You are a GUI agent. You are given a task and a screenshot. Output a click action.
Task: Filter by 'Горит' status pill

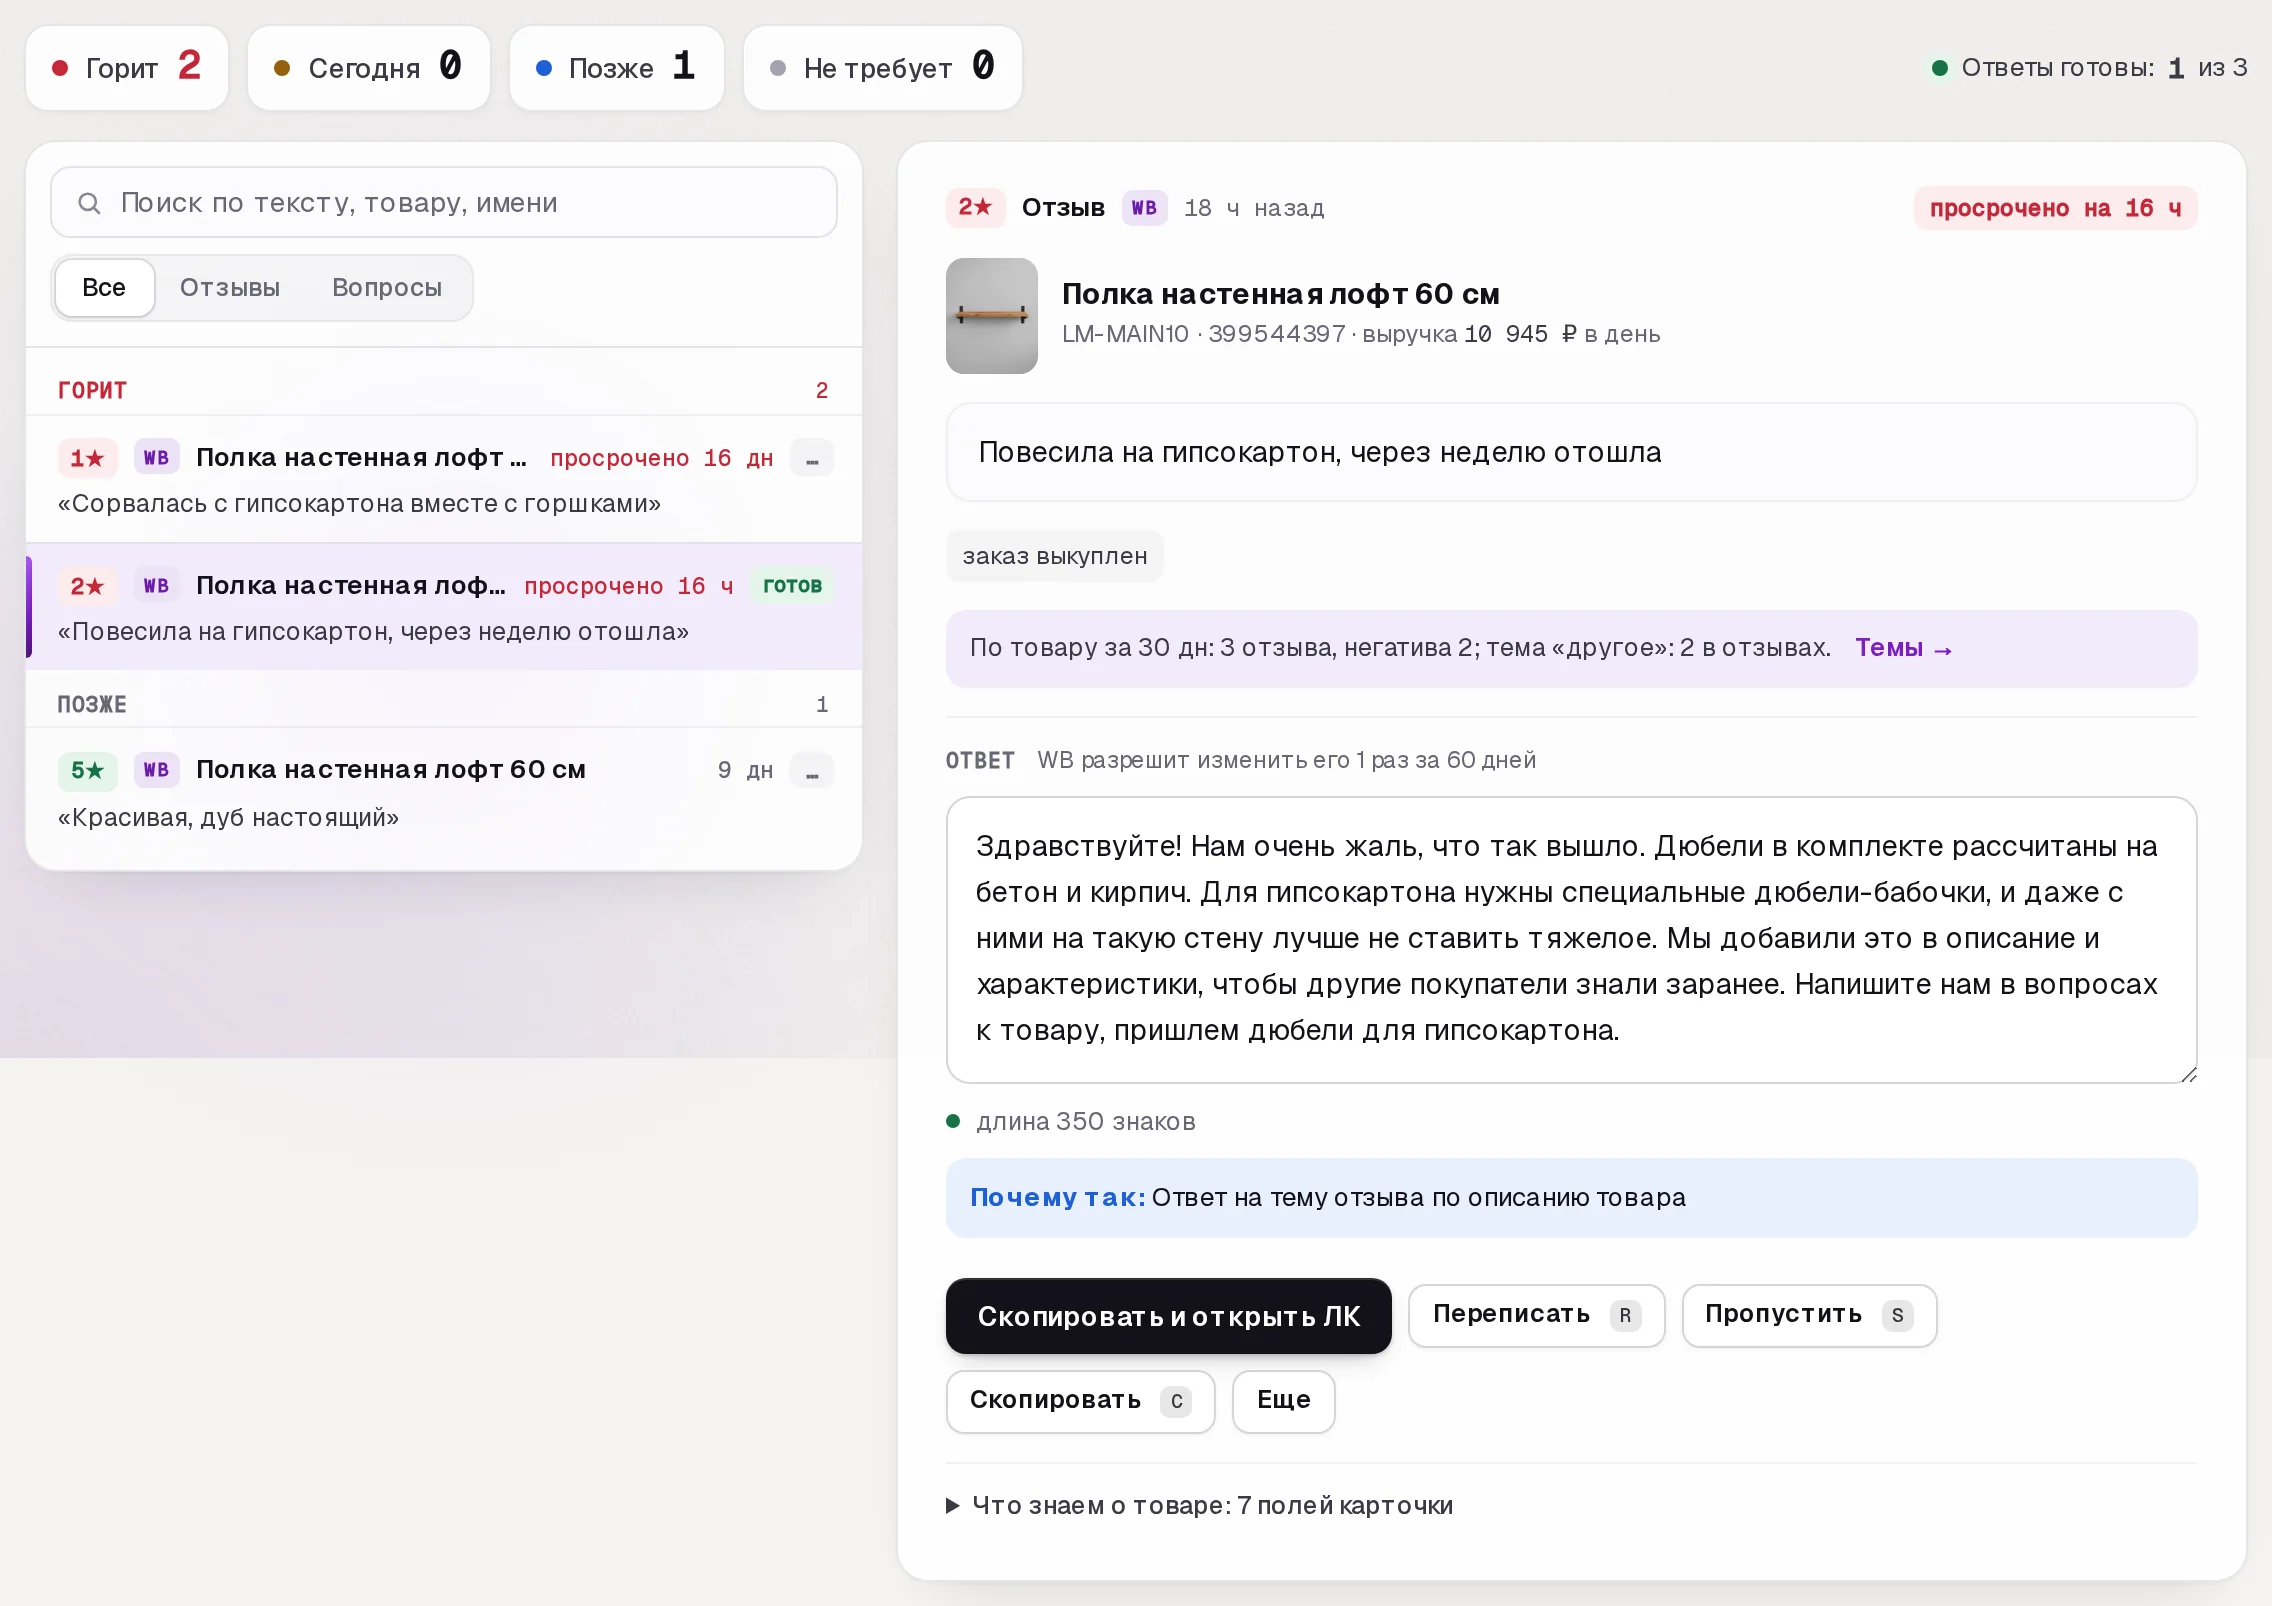point(127,68)
